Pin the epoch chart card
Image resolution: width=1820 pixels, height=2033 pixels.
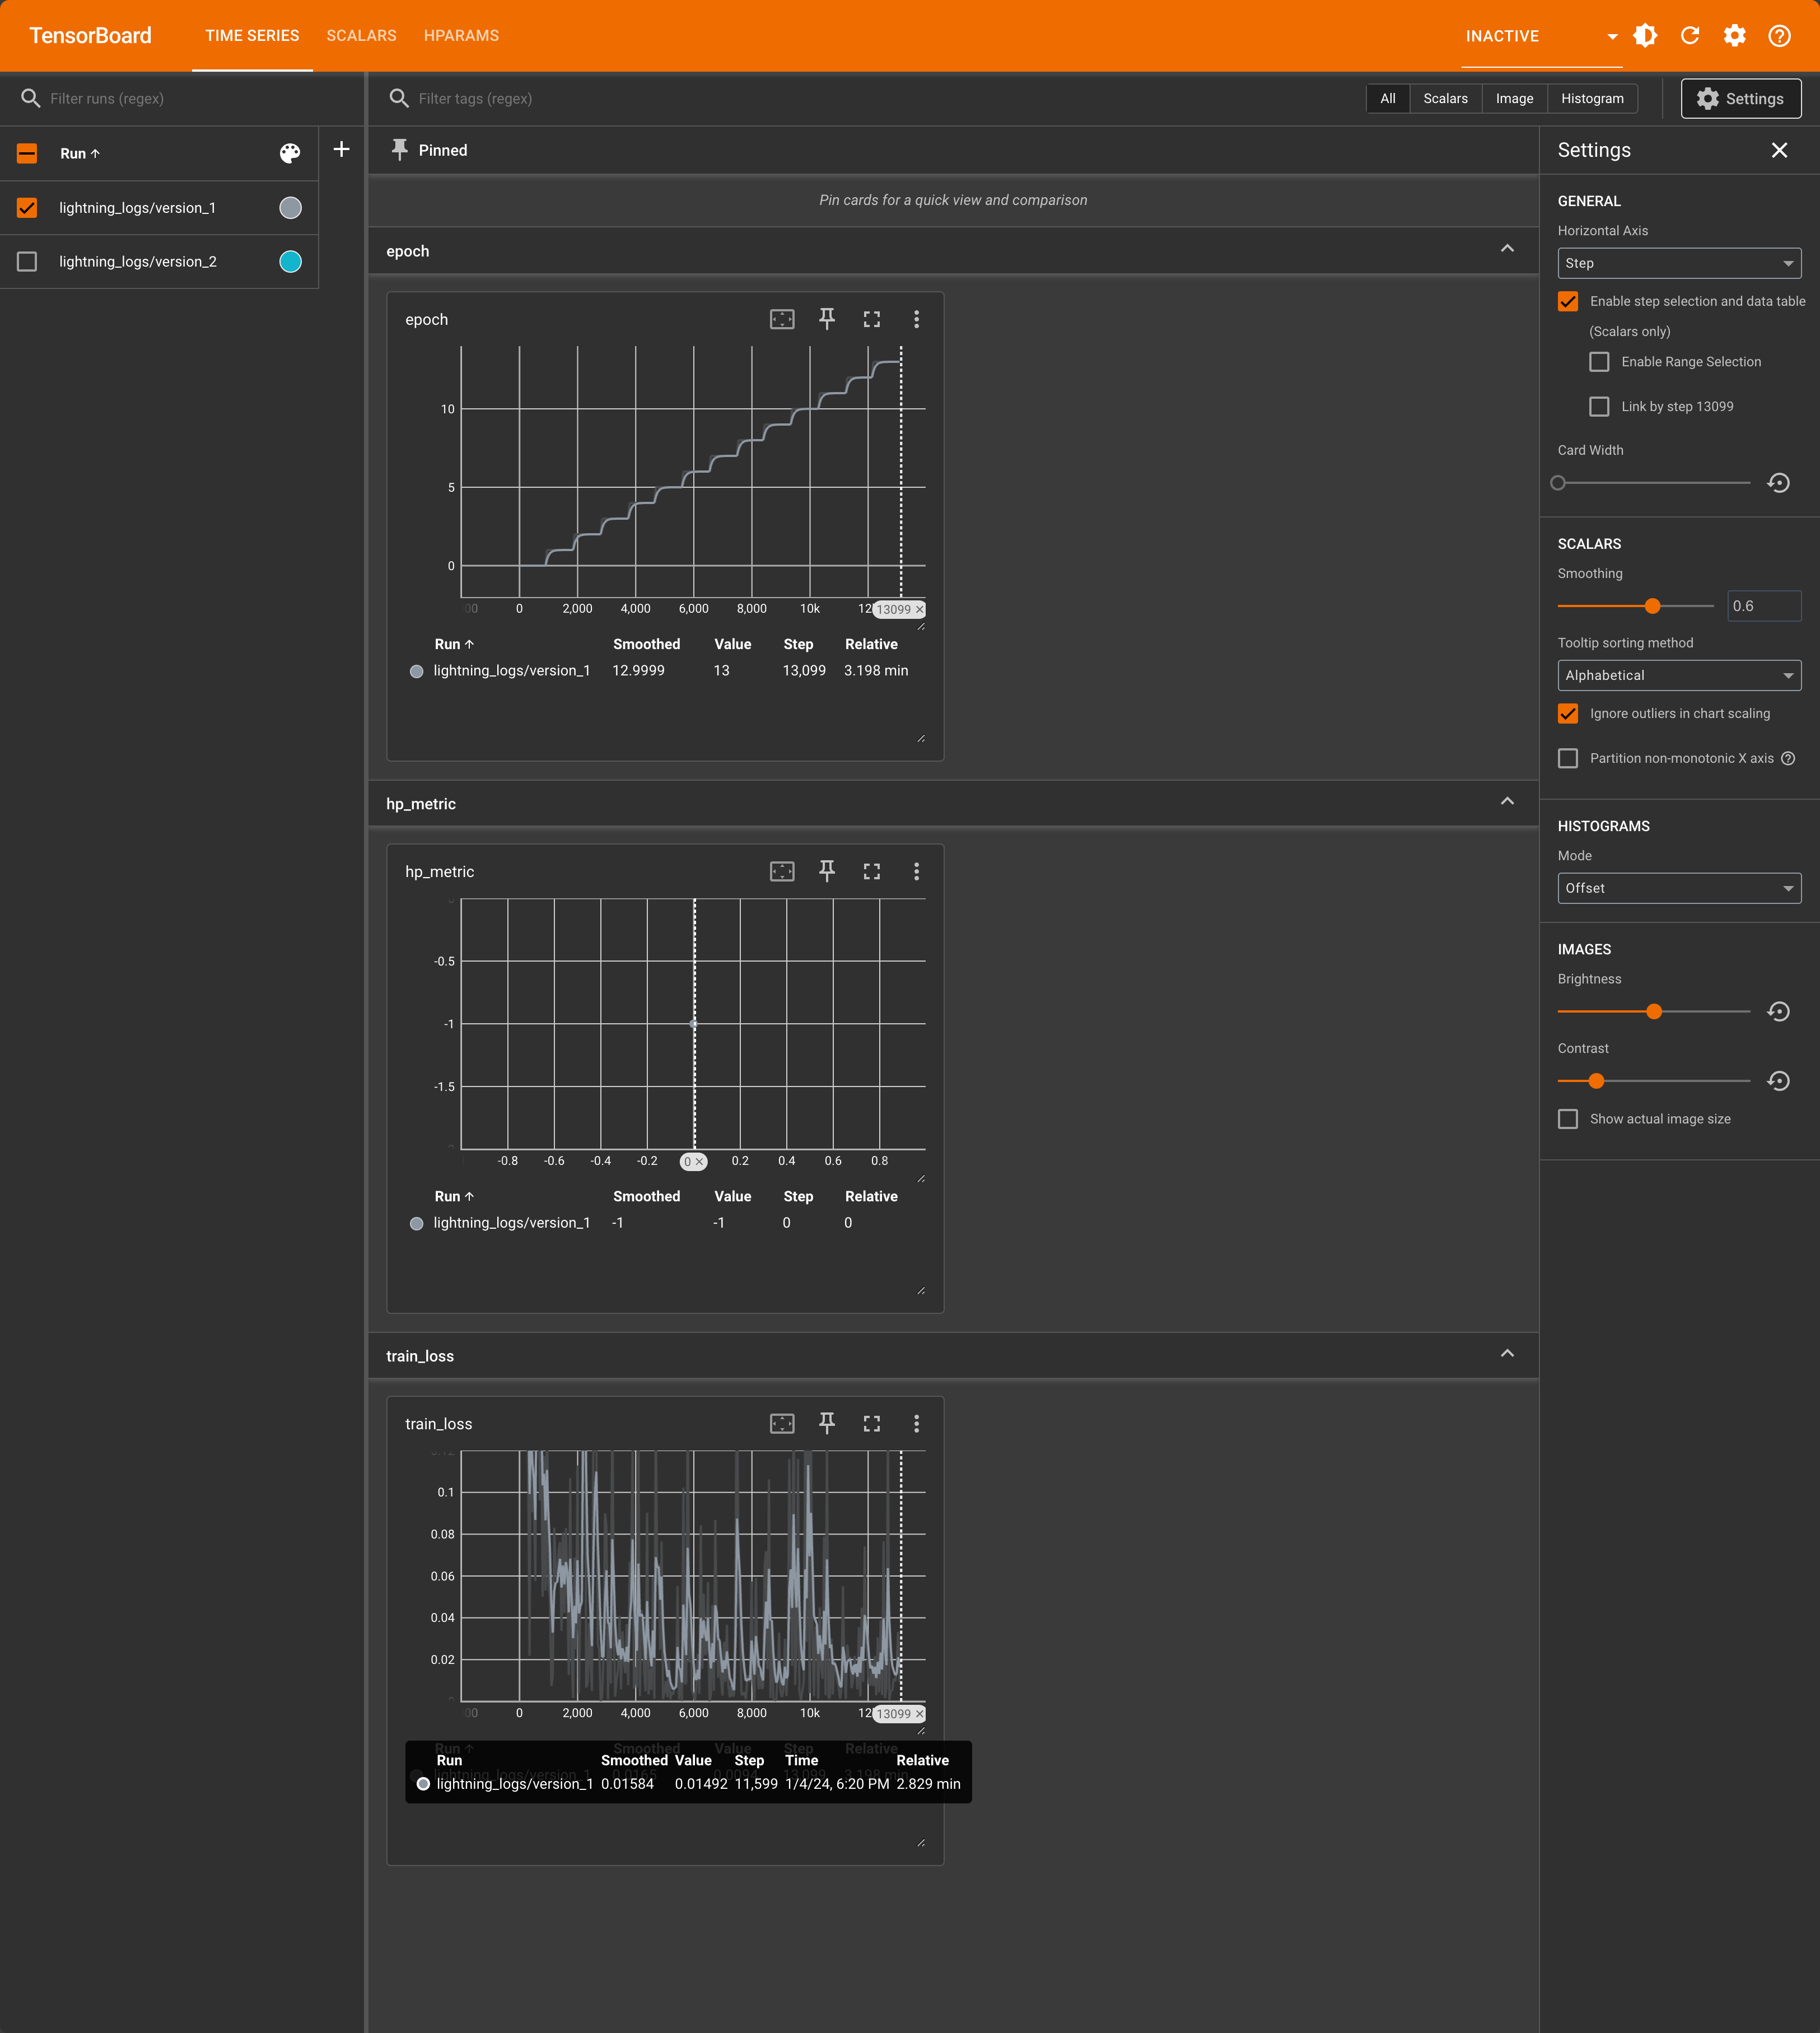coord(827,319)
